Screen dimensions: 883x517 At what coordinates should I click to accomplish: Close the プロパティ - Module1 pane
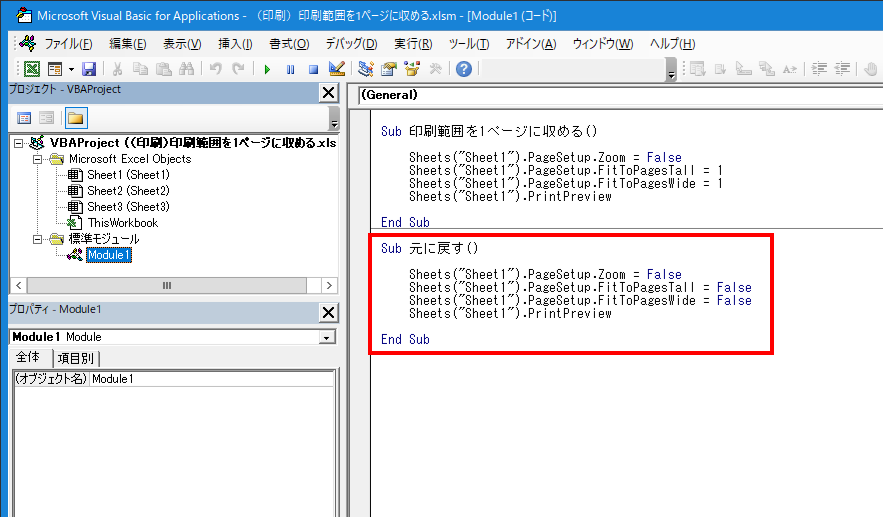coord(328,313)
